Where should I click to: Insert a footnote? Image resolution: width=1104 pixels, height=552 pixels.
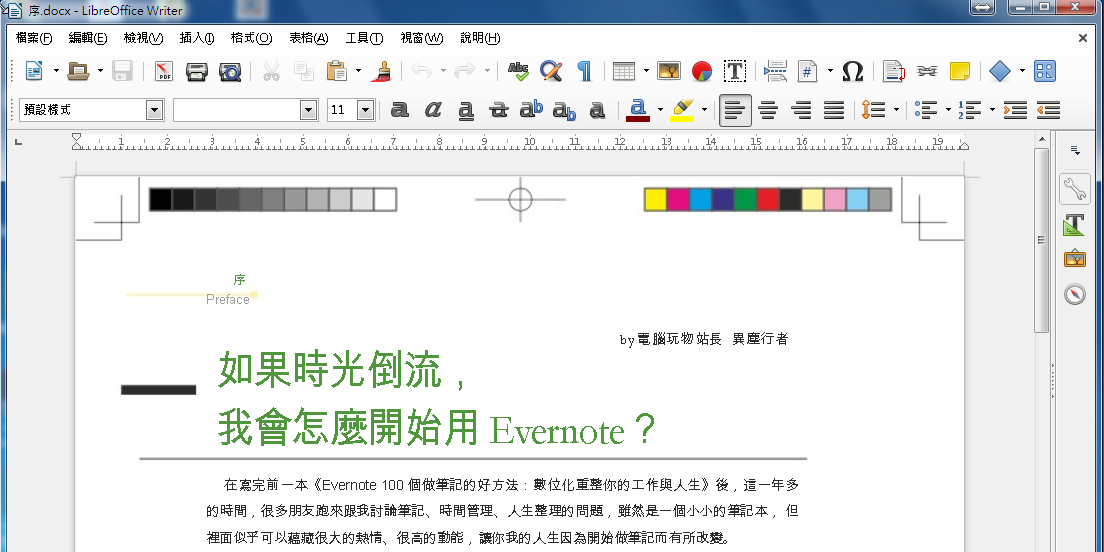coord(893,71)
